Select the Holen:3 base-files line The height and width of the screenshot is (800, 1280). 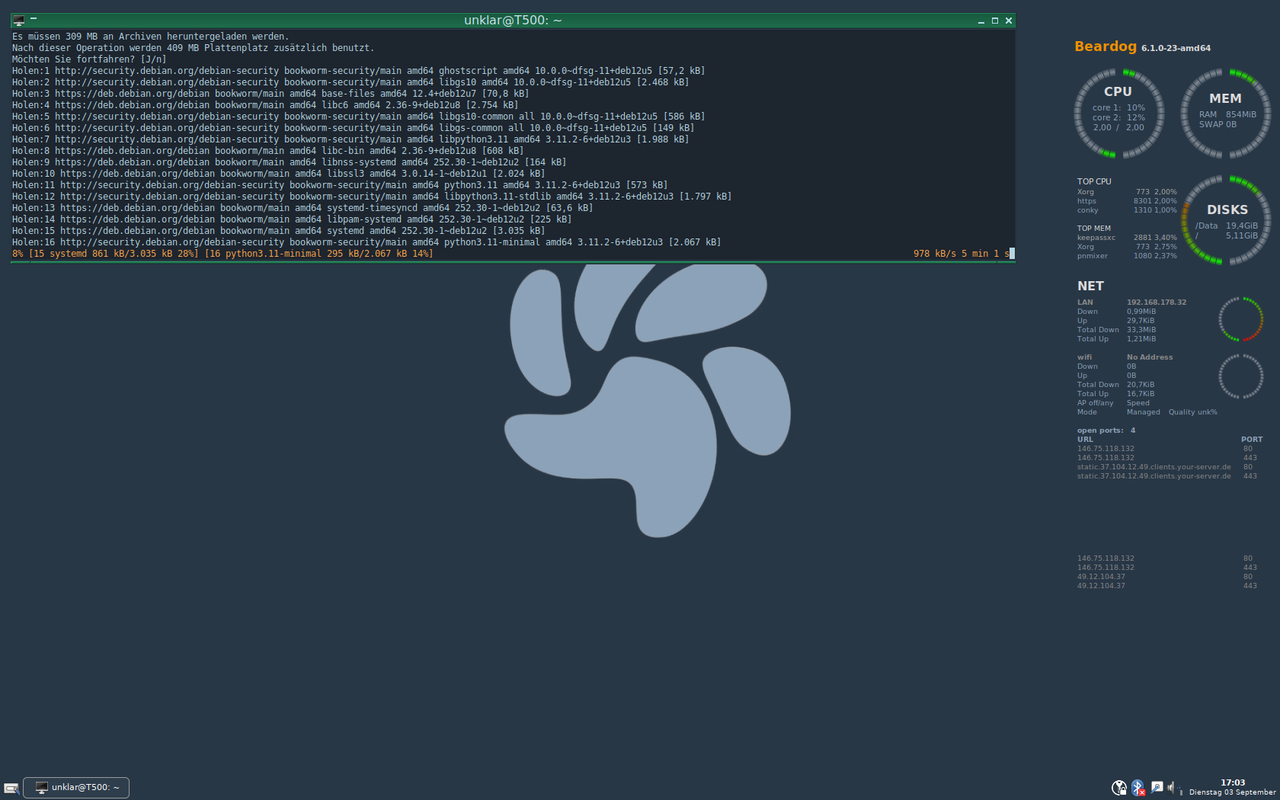pos(270,93)
